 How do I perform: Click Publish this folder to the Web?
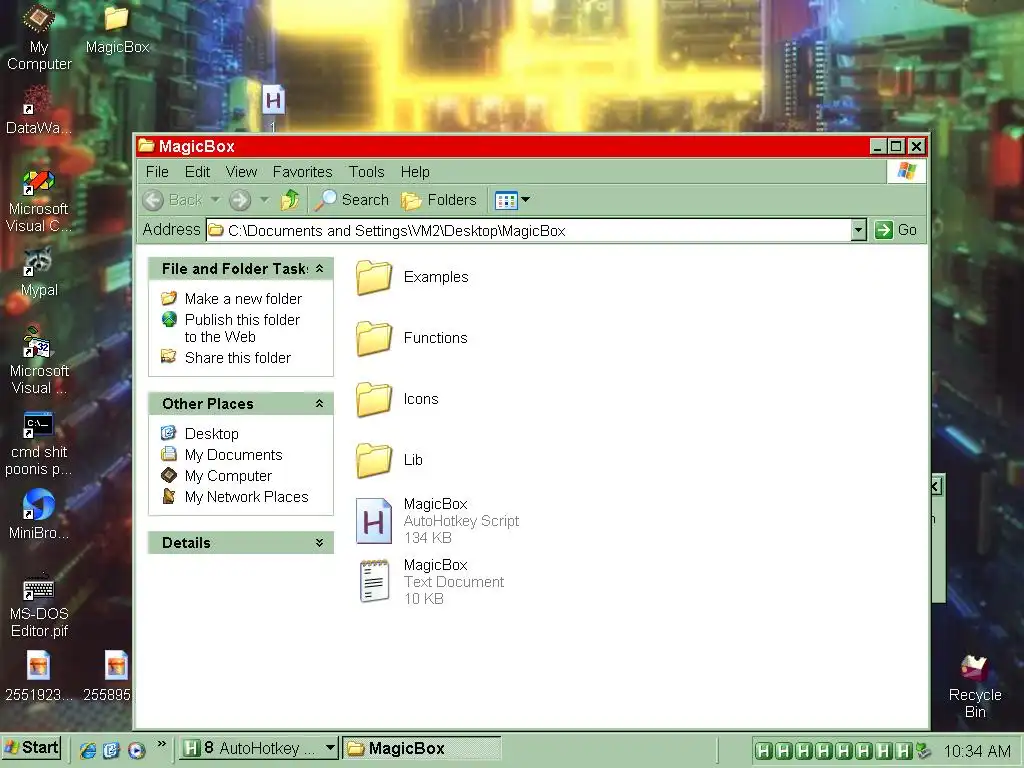coord(230,328)
